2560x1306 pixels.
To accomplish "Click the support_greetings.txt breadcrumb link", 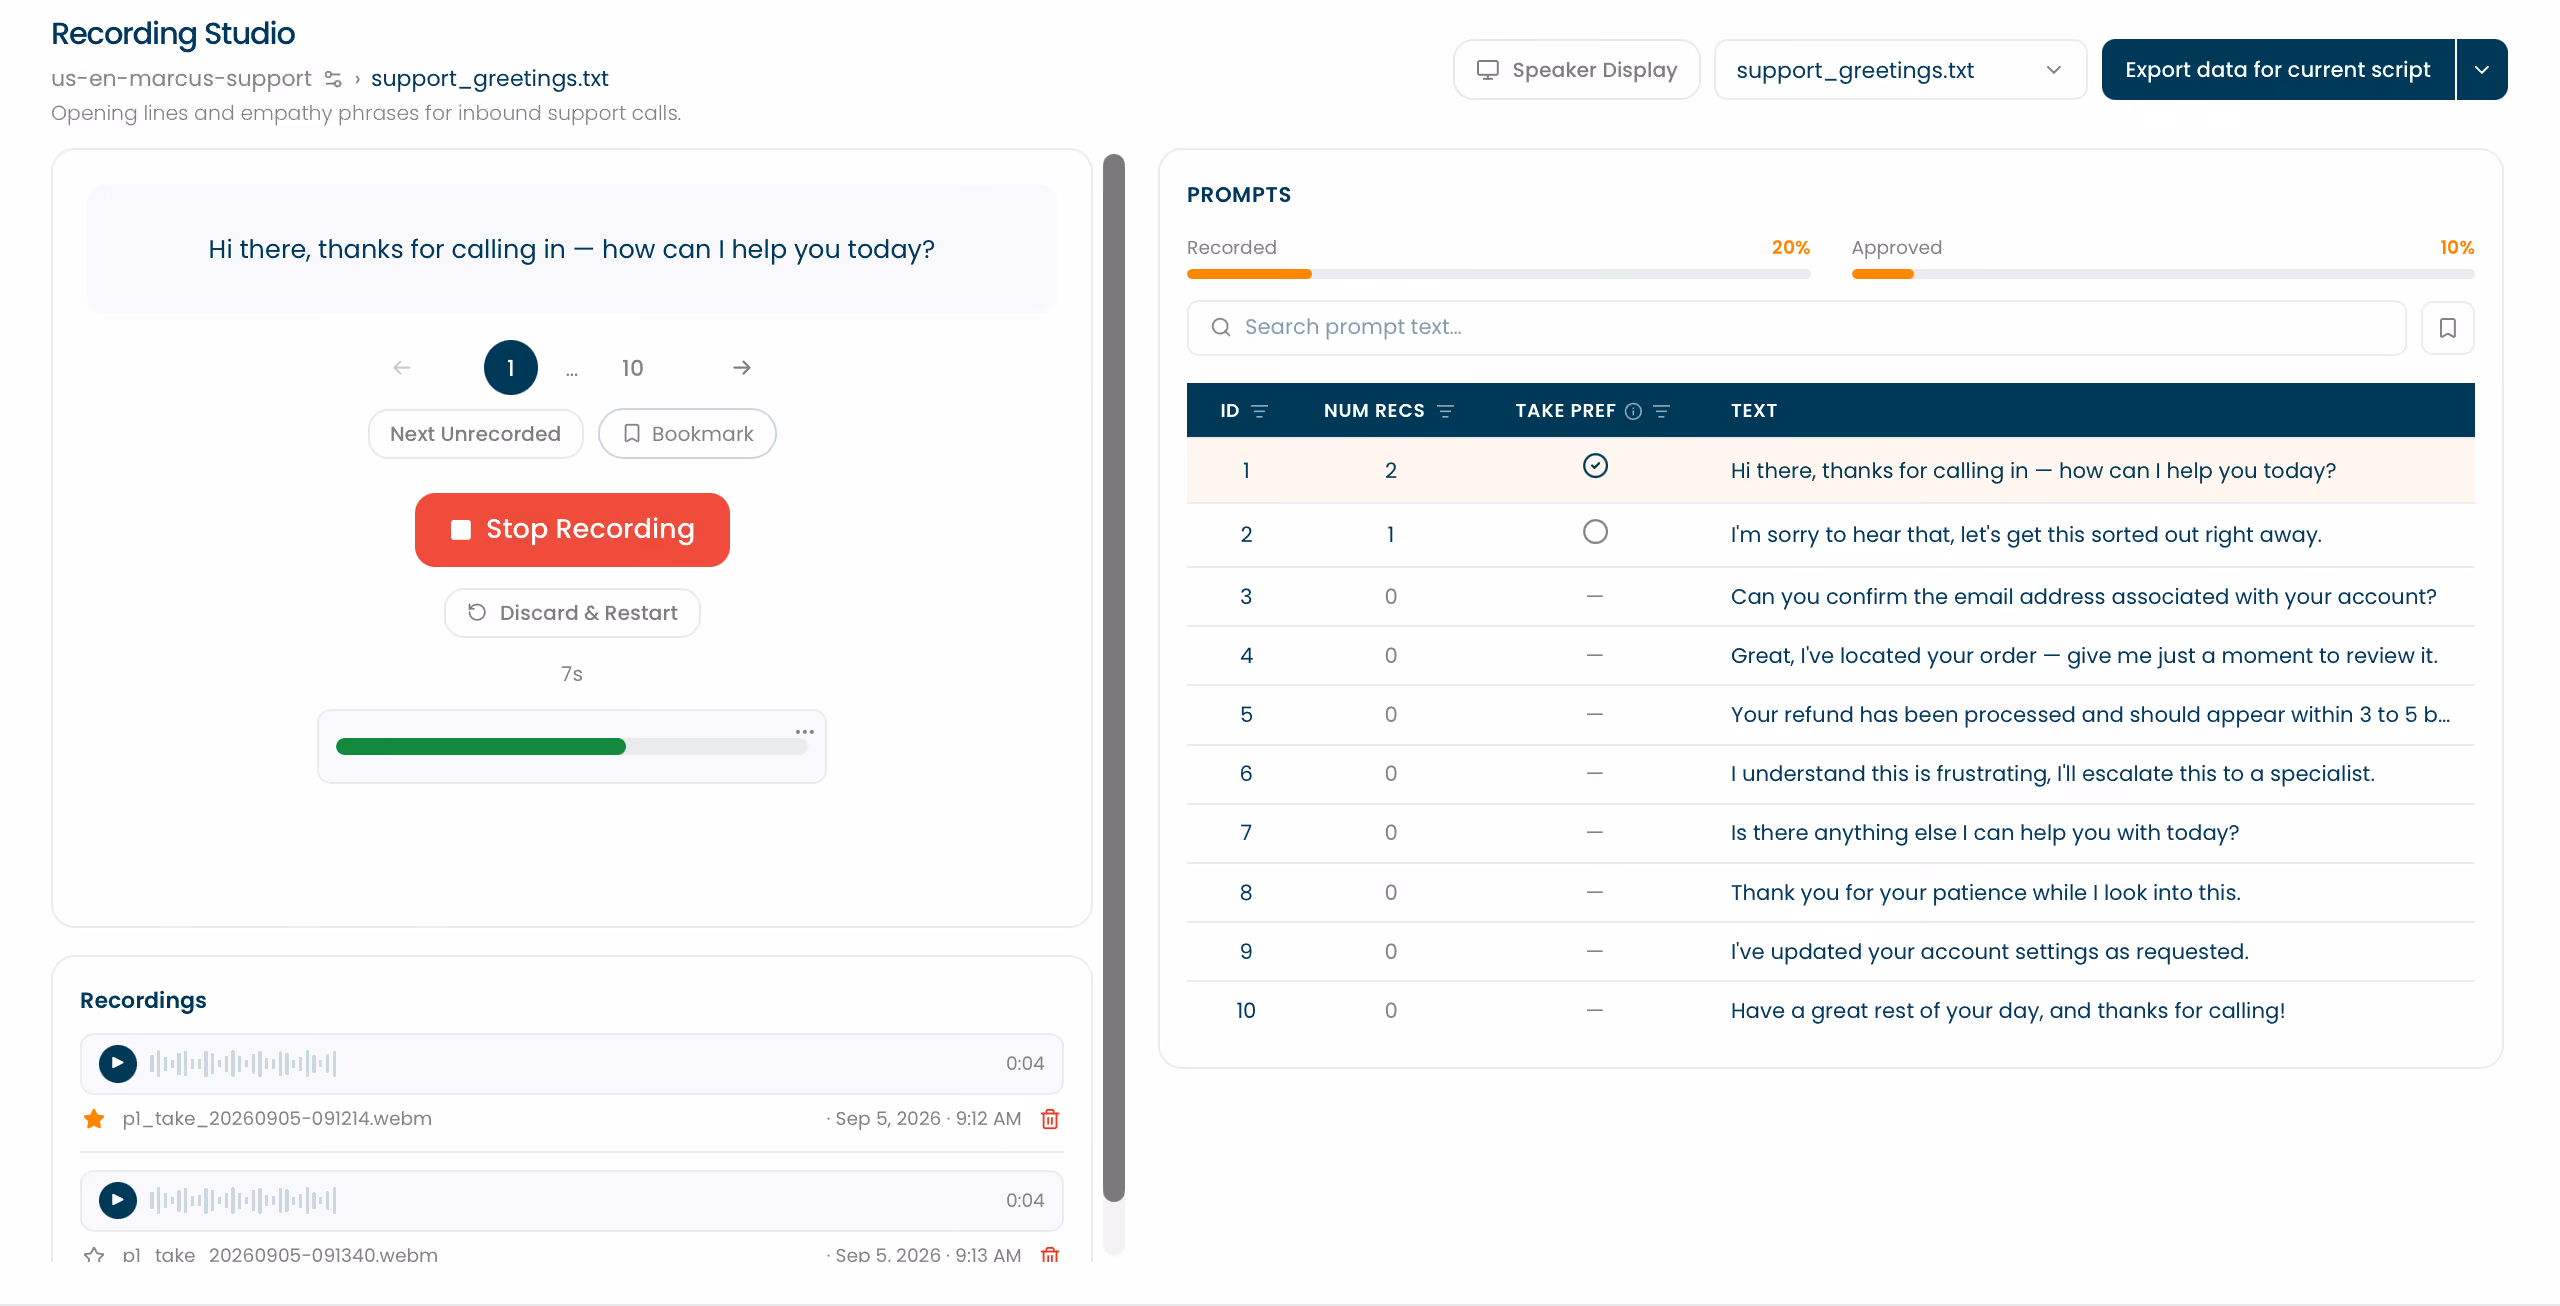I will pos(490,78).
